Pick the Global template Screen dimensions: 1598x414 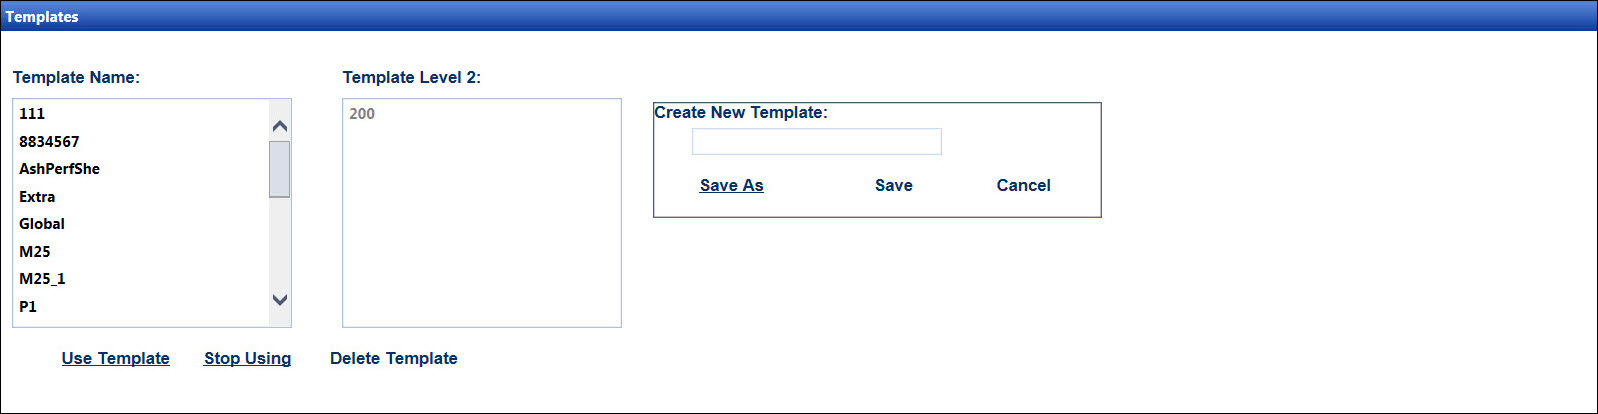point(42,224)
